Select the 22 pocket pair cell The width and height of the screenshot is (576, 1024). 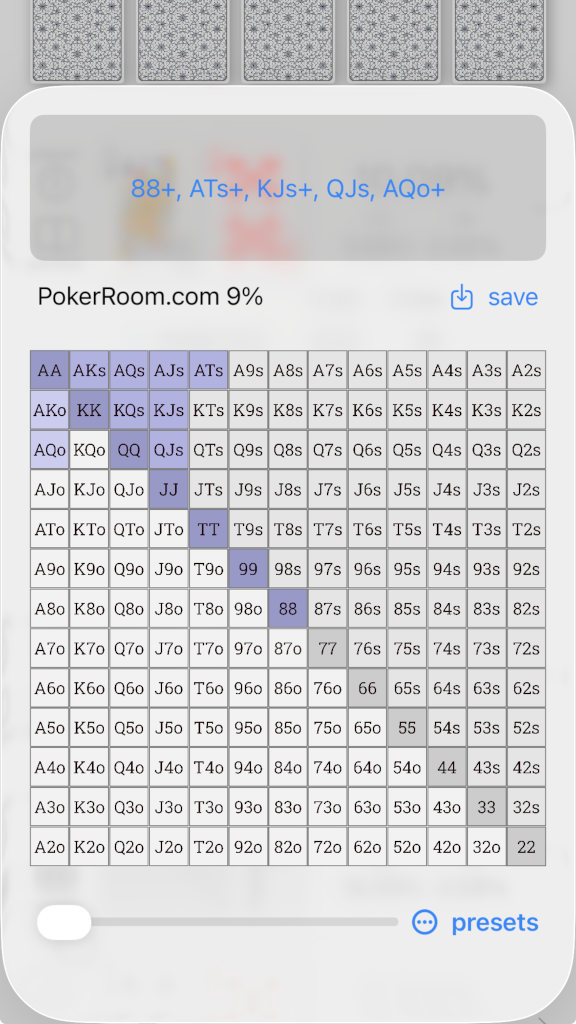[526, 847]
